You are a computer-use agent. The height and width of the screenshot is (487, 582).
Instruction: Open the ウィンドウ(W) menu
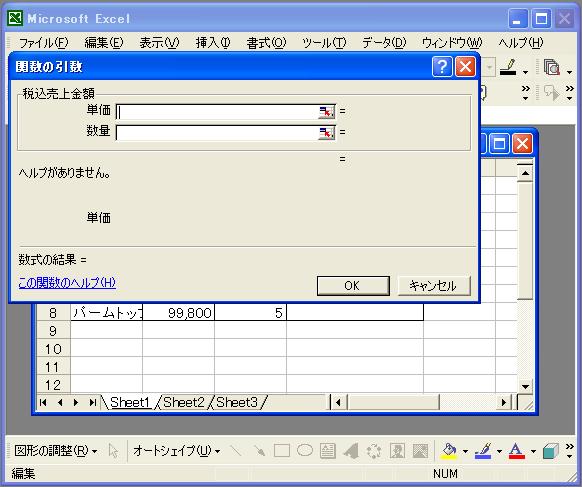click(452, 43)
